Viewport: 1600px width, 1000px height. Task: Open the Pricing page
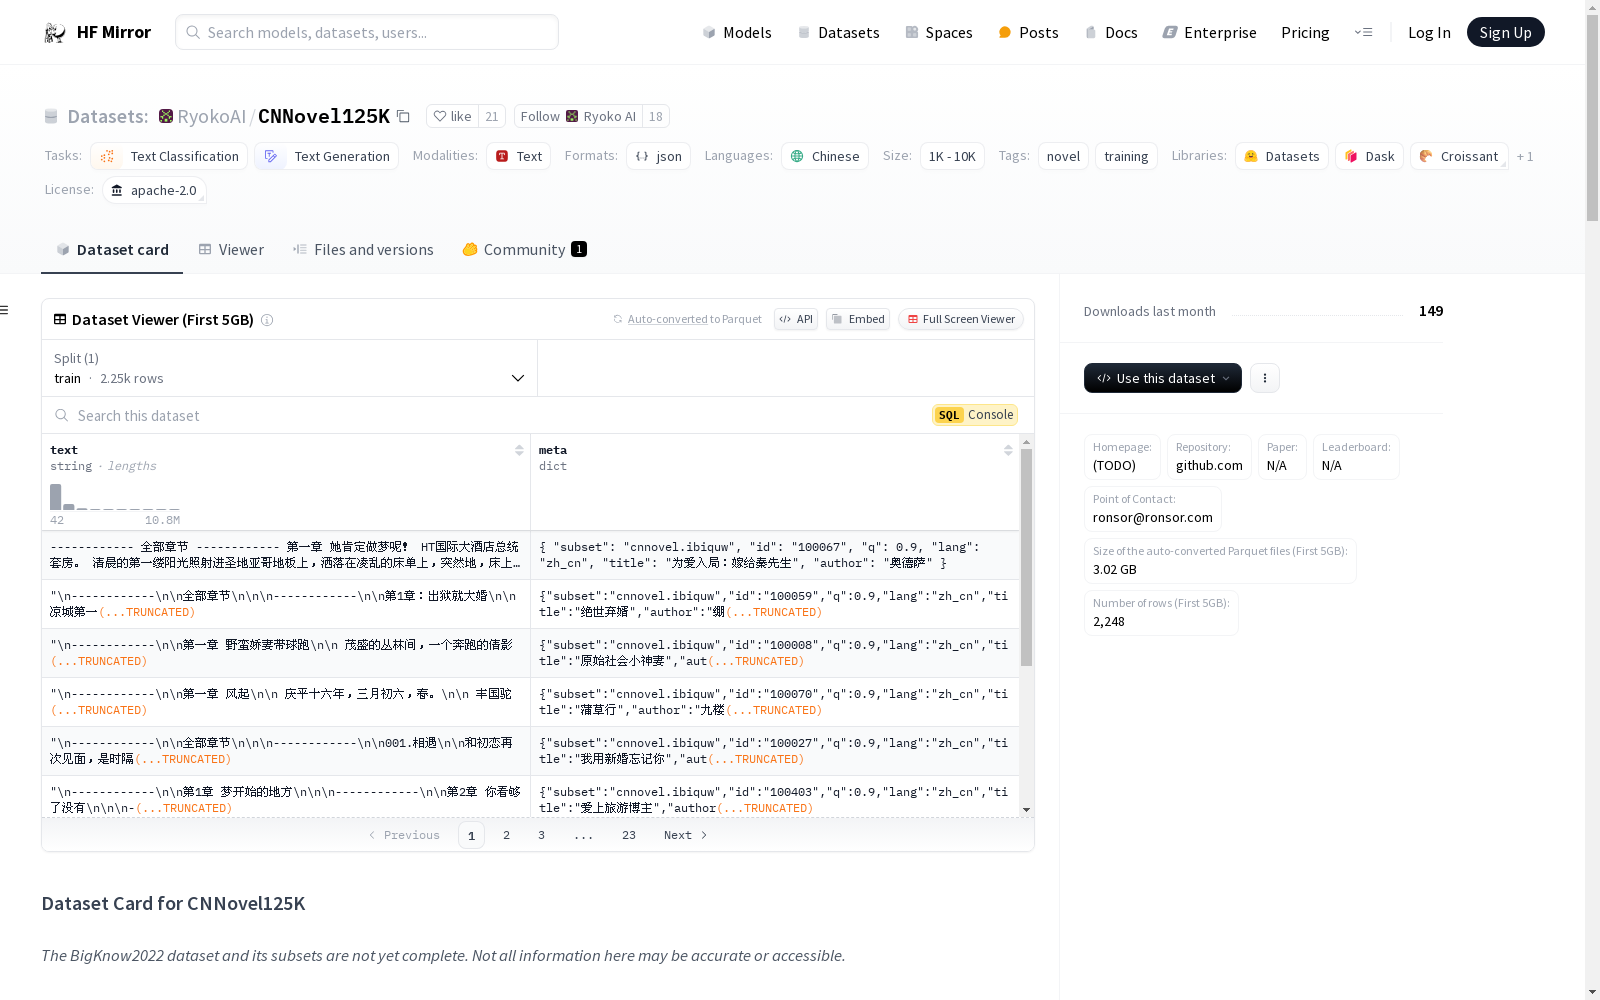tap(1305, 32)
